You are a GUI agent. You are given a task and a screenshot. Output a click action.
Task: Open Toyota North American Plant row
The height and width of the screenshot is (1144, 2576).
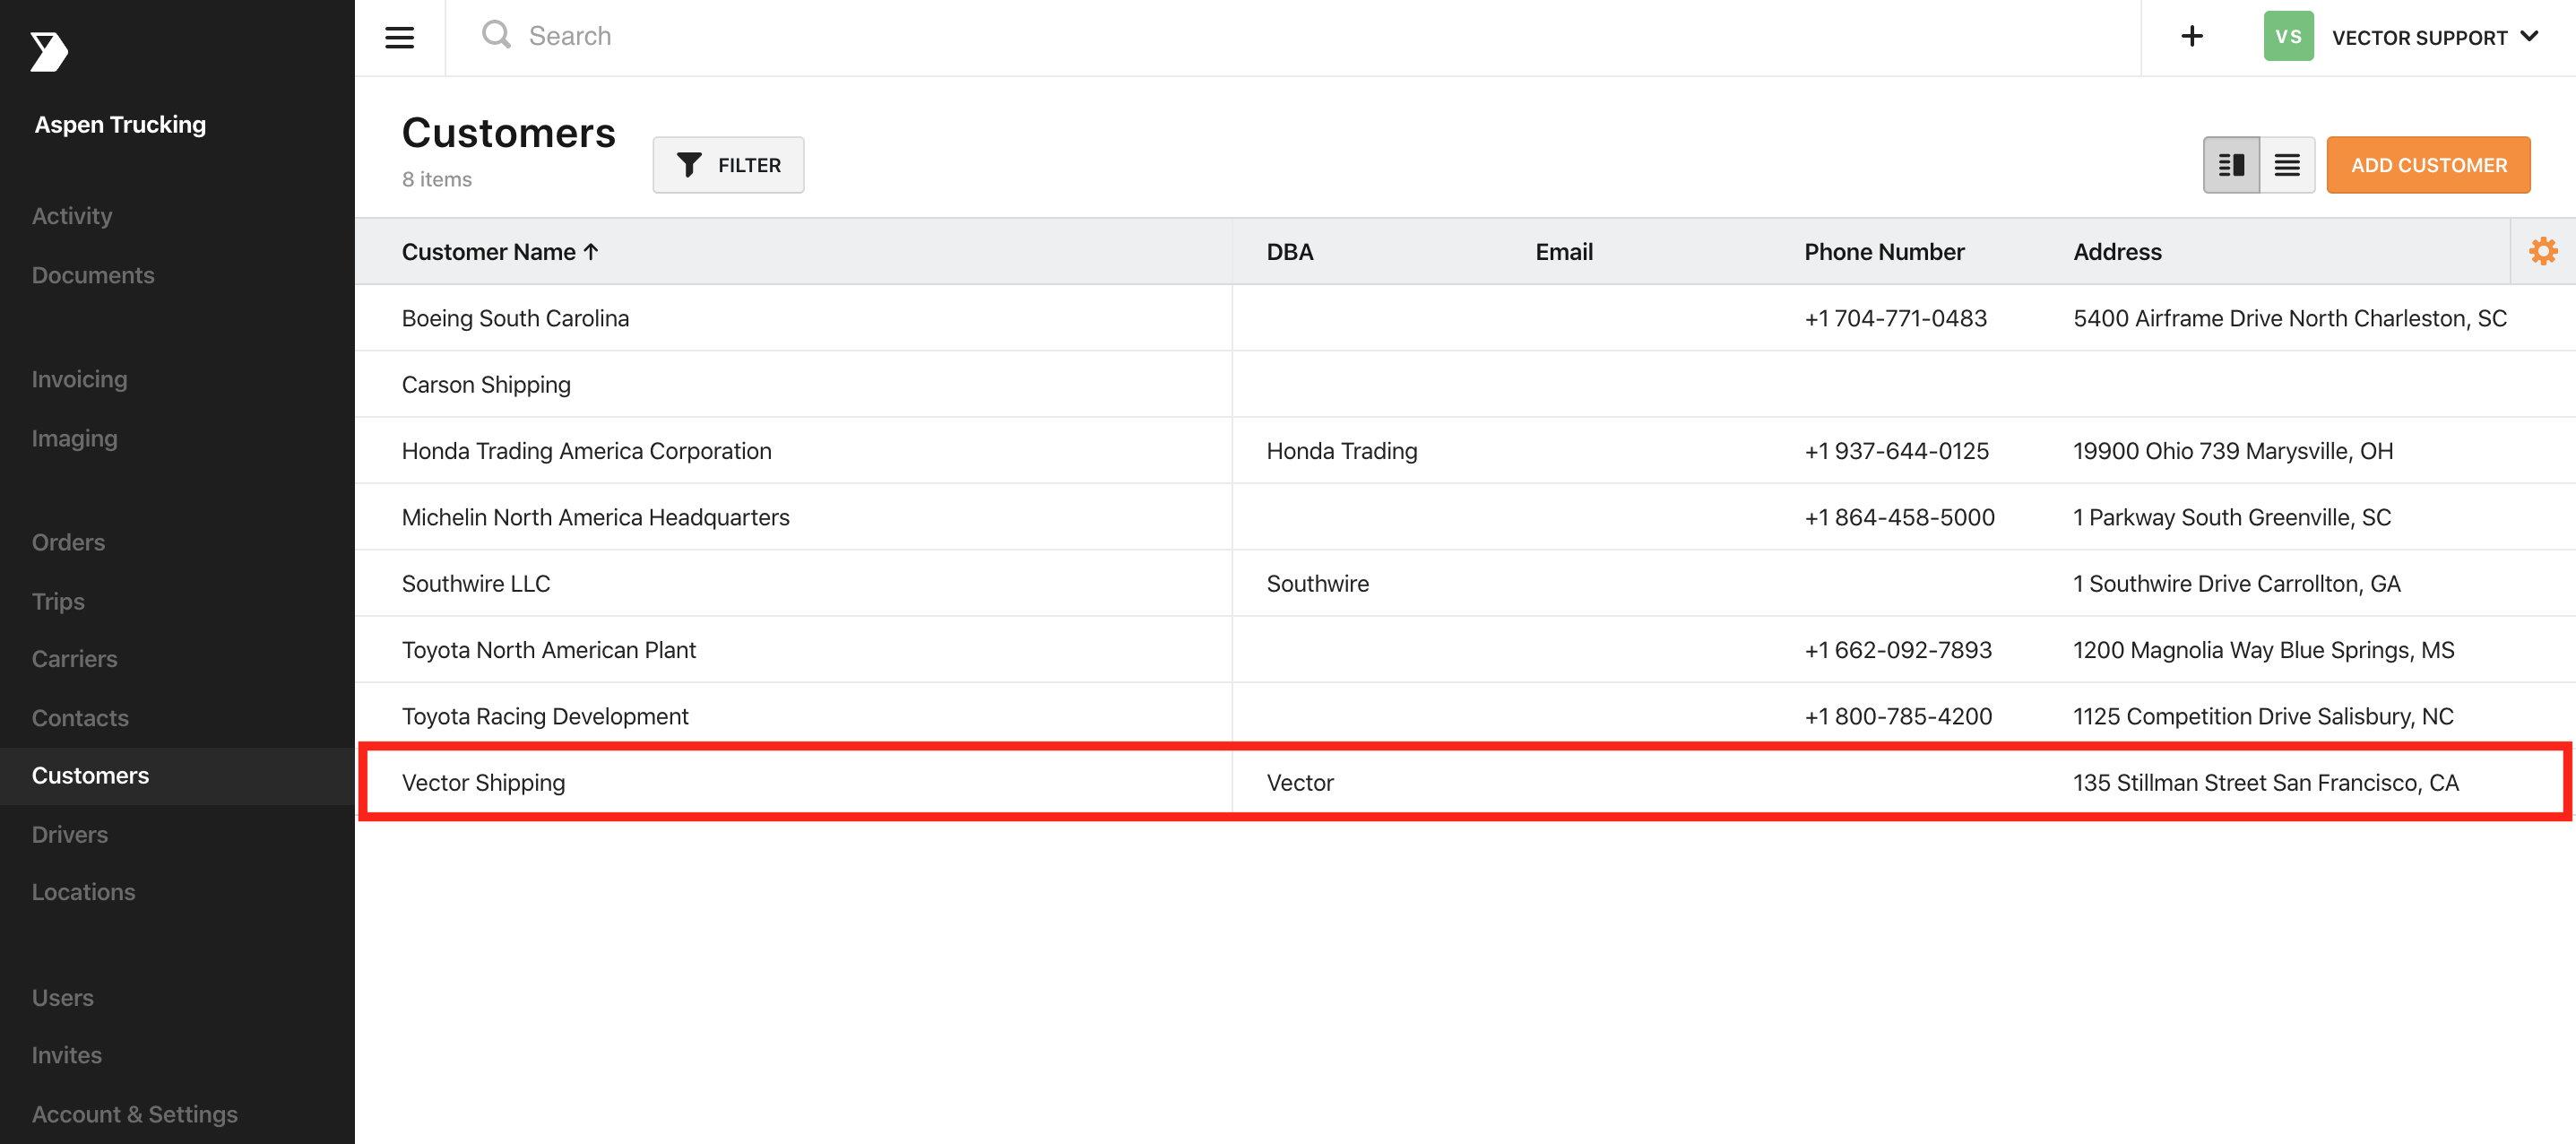coord(1466,650)
